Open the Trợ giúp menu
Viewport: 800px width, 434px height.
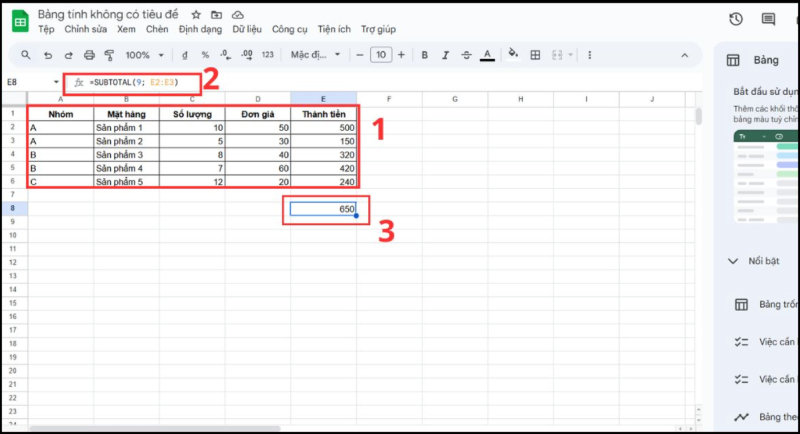379,30
